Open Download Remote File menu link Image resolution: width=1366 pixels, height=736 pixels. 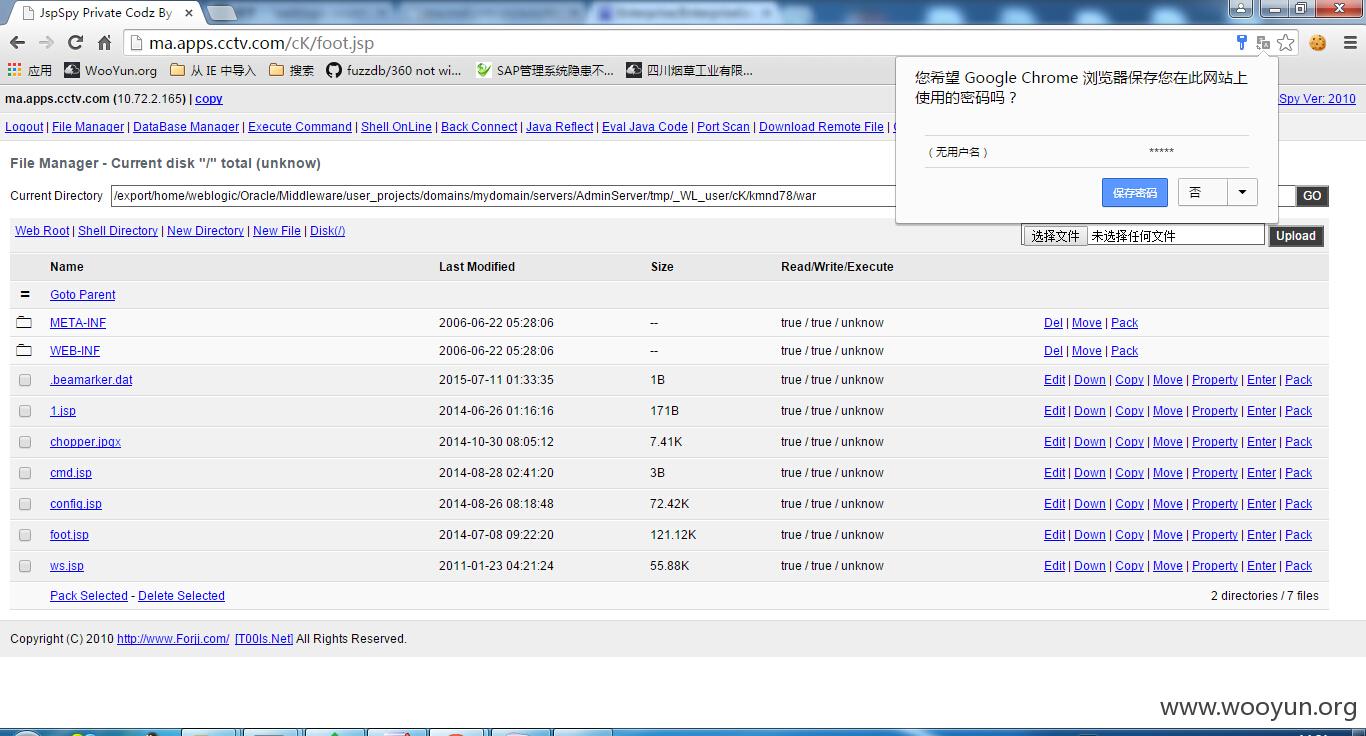tap(821, 127)
